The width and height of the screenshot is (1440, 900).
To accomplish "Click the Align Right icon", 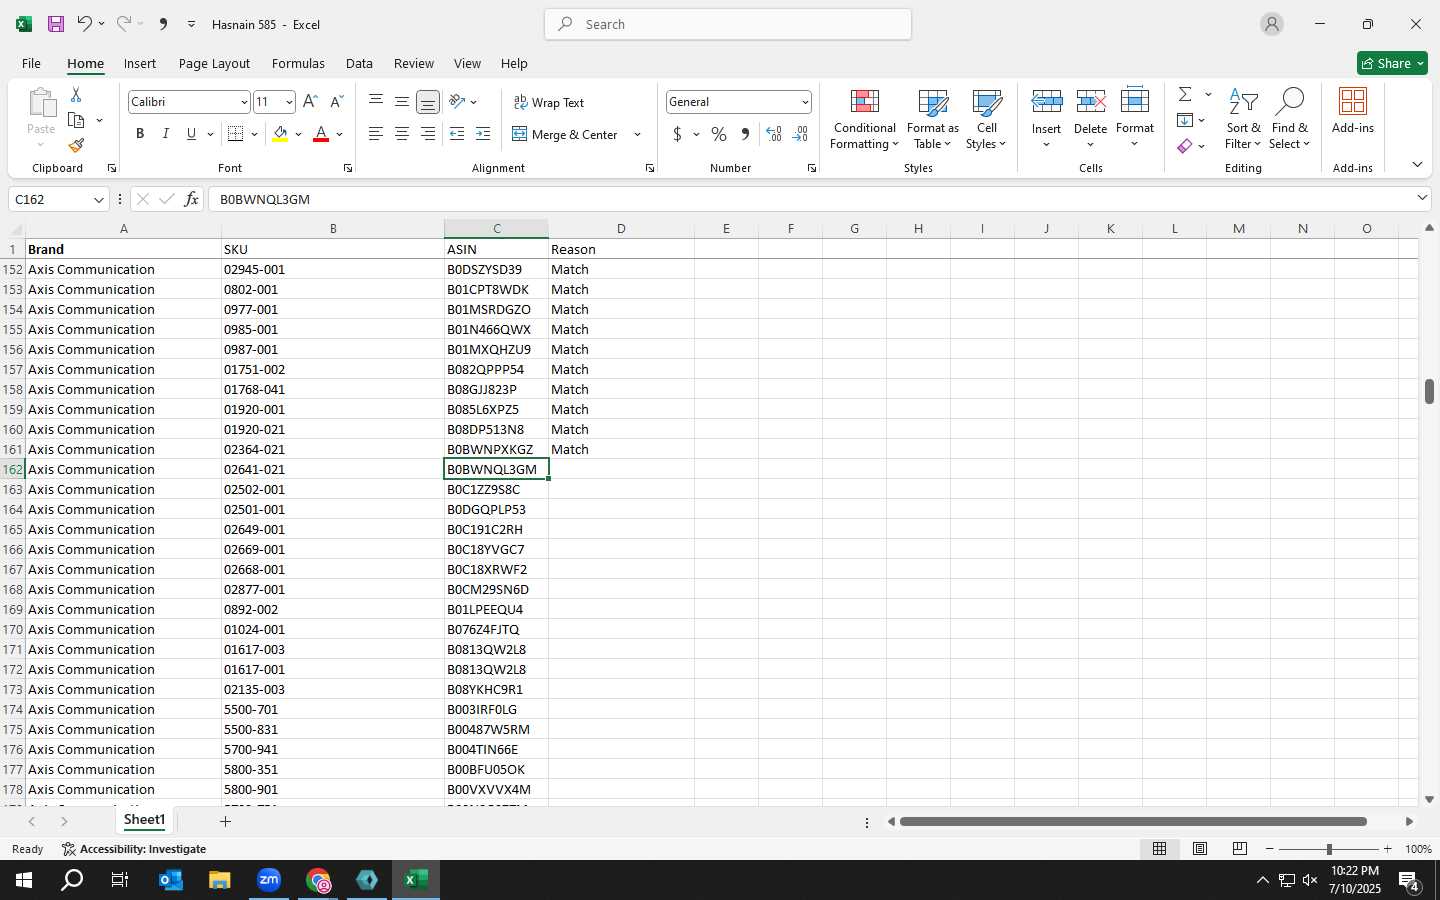I will (427, 134).
